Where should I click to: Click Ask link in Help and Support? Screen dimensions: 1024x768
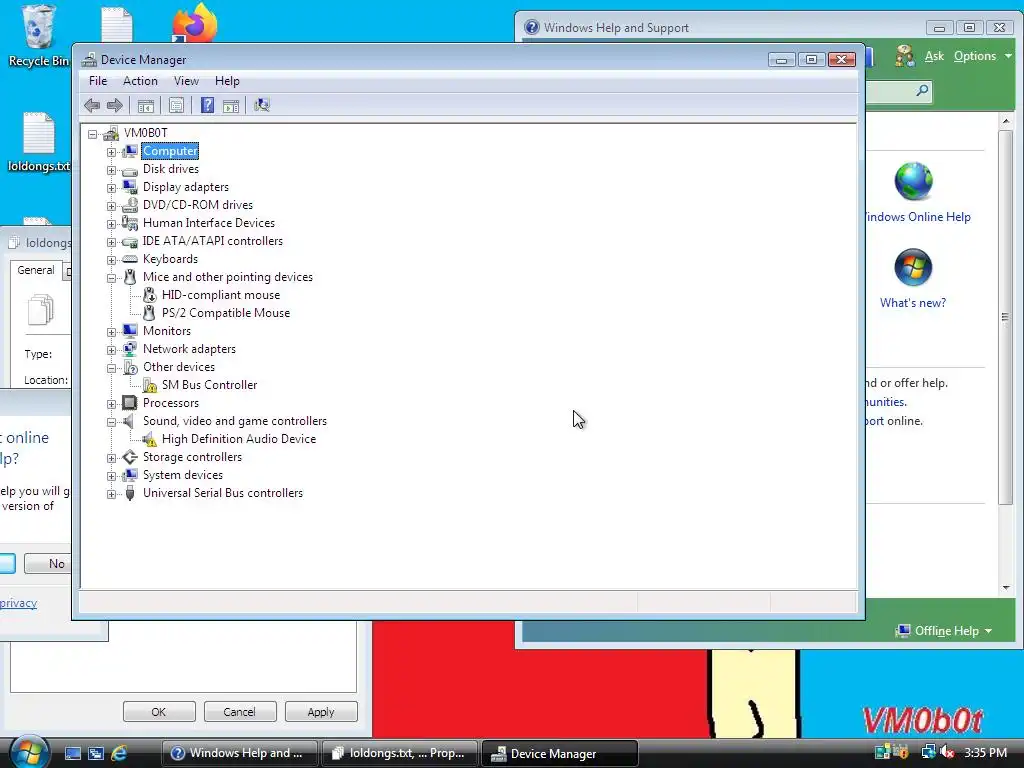(935, 56)
